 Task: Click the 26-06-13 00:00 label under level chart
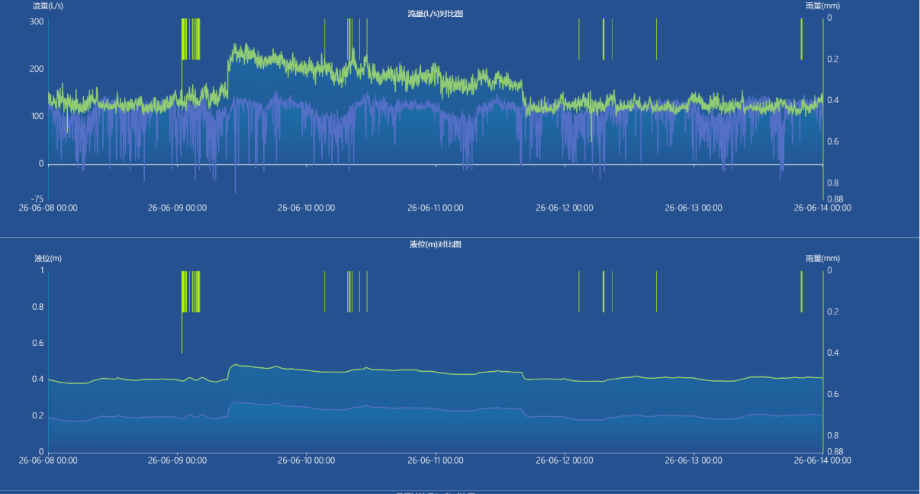694,461
